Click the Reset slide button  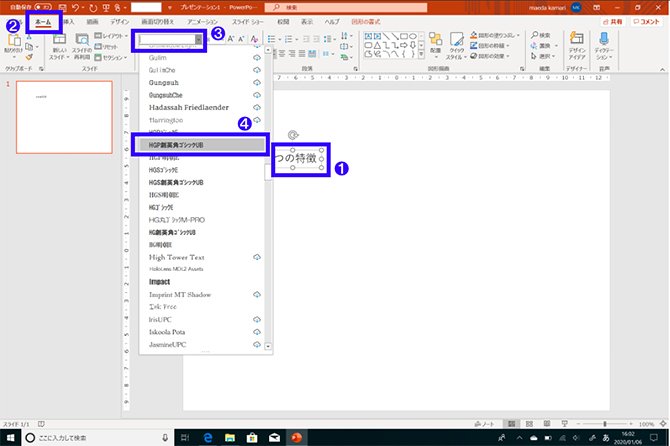click(x=106, y=47)
